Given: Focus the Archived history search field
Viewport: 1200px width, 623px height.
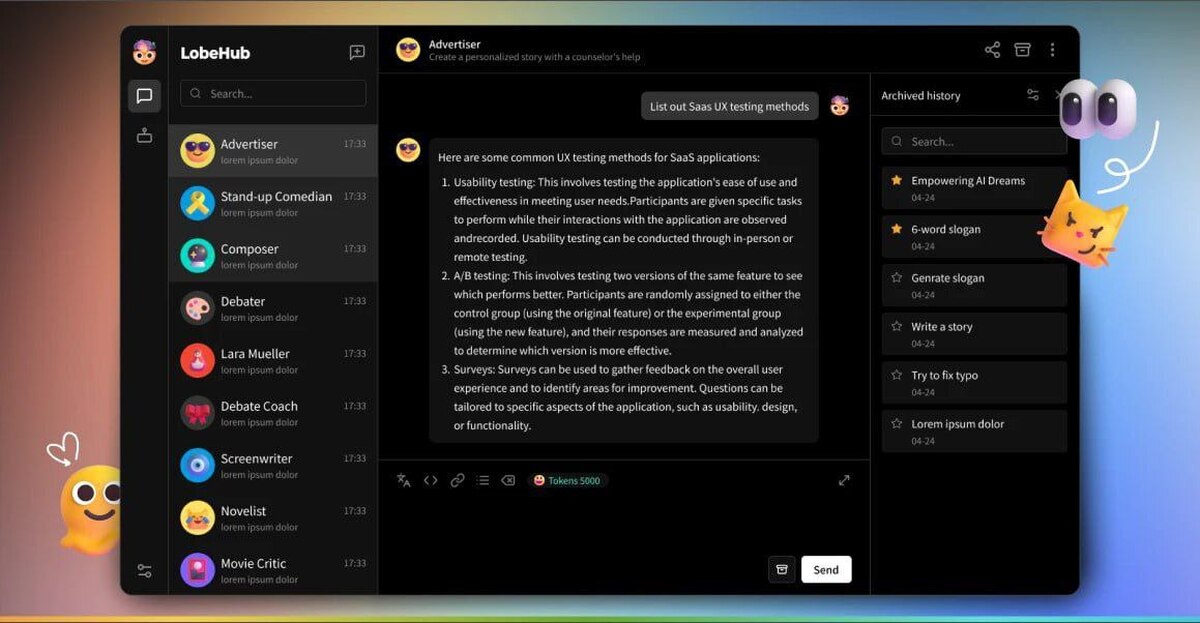Looking at the screenshot, I should [974, 141].
